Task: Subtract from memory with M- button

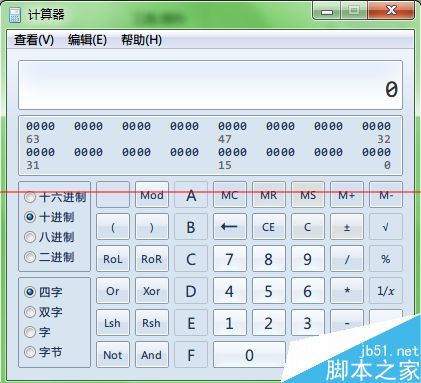Action: [386, 195]
